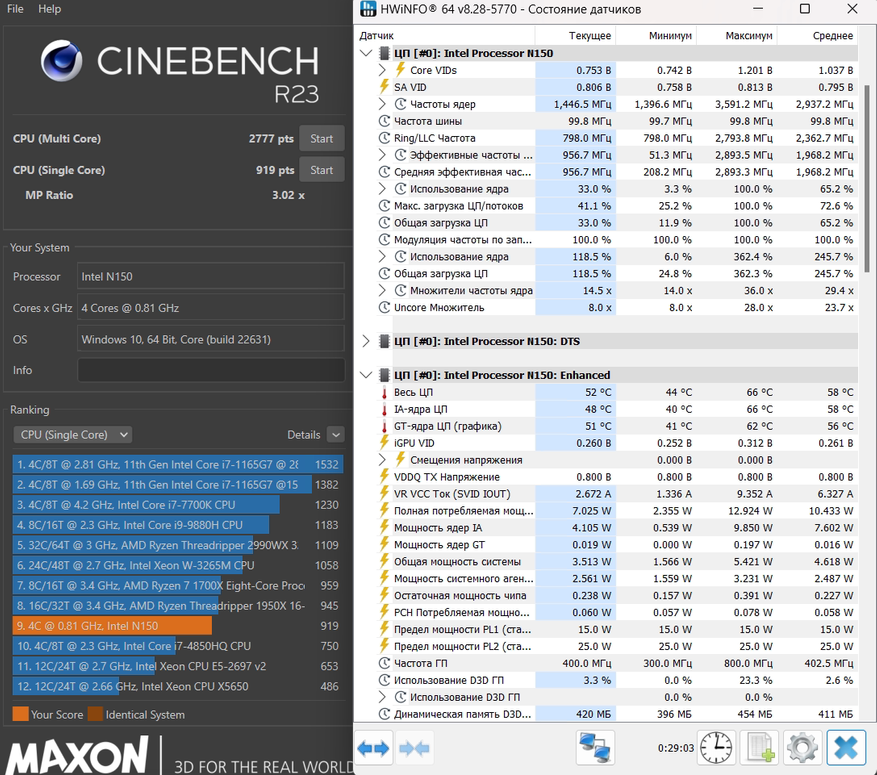
Task: Click the Cinebench sphere logo
Action: (62, 60)
